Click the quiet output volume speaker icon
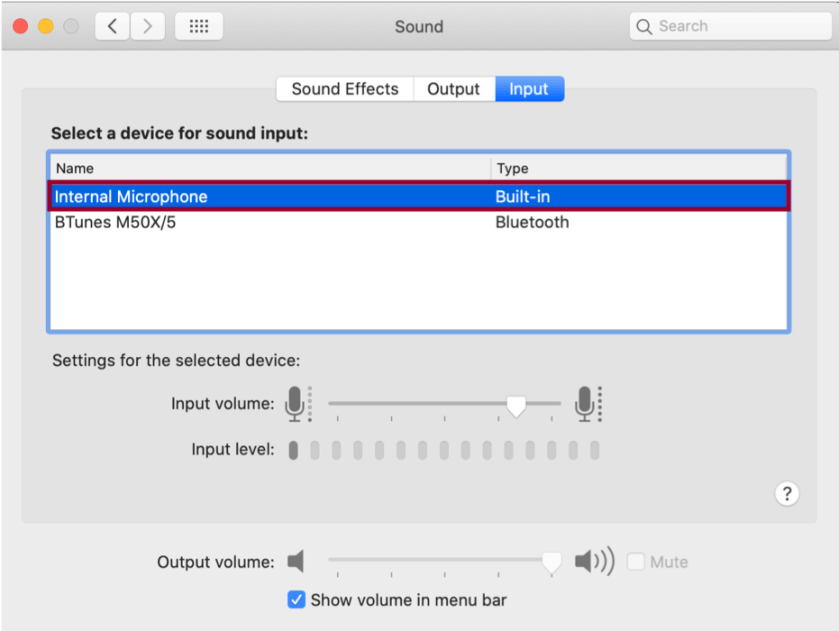 click(296, 562)
